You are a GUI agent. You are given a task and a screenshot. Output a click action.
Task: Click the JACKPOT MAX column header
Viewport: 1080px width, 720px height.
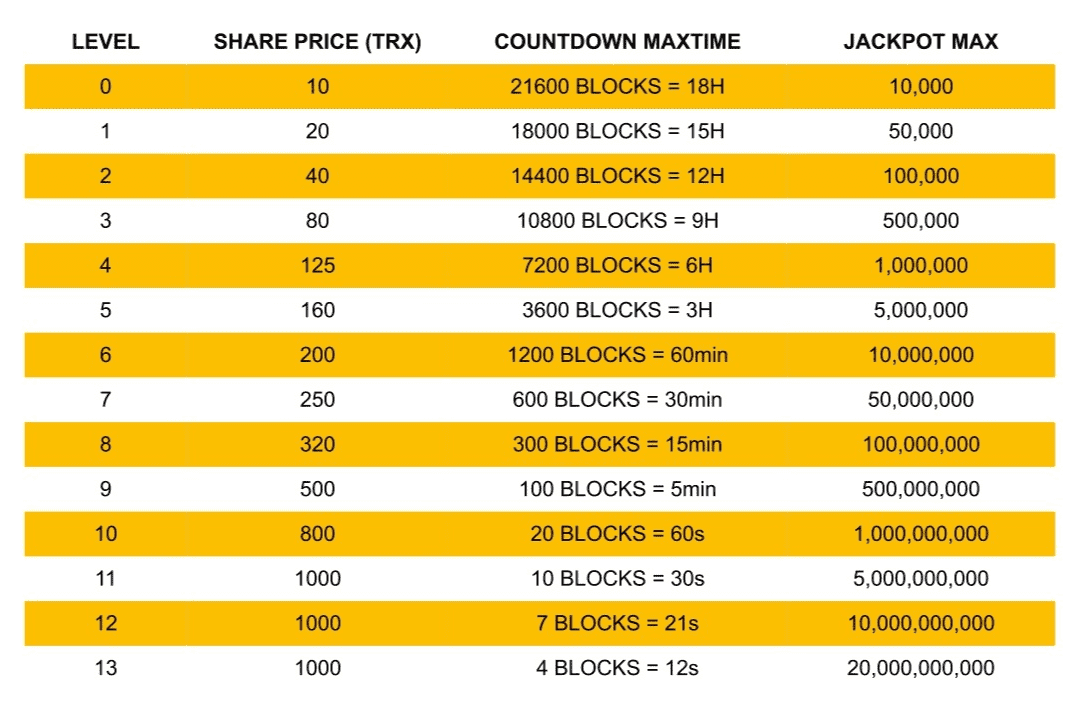pos(920,42)
